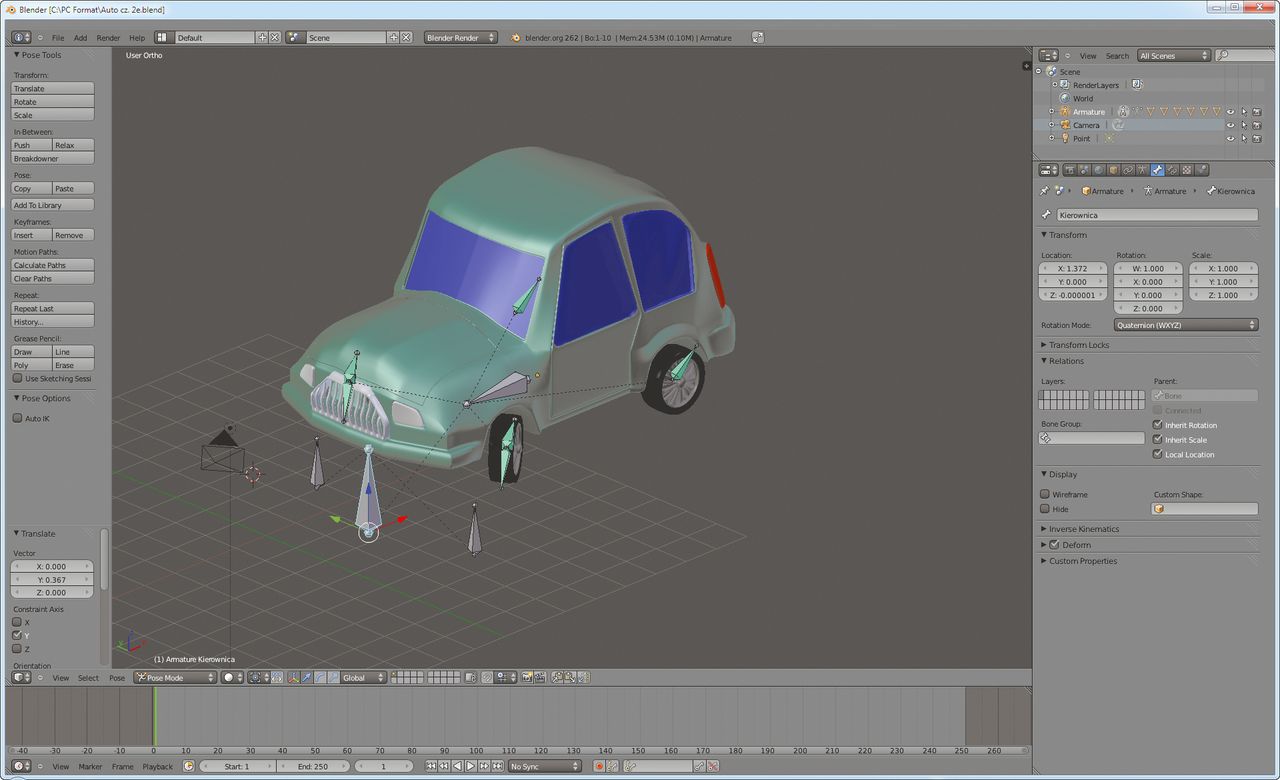Enable Auto IK checkbox
This screenshot has height=780, width=1280.
17,418
